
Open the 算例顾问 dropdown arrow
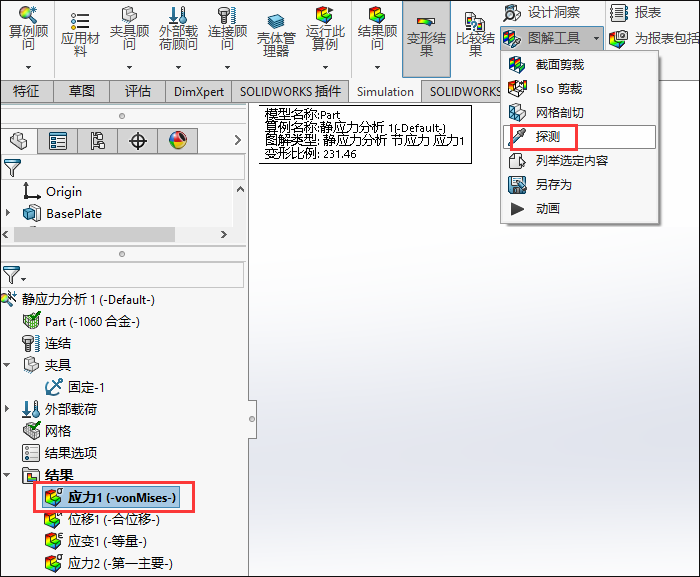pyautogui.click(x=28, y=67)
